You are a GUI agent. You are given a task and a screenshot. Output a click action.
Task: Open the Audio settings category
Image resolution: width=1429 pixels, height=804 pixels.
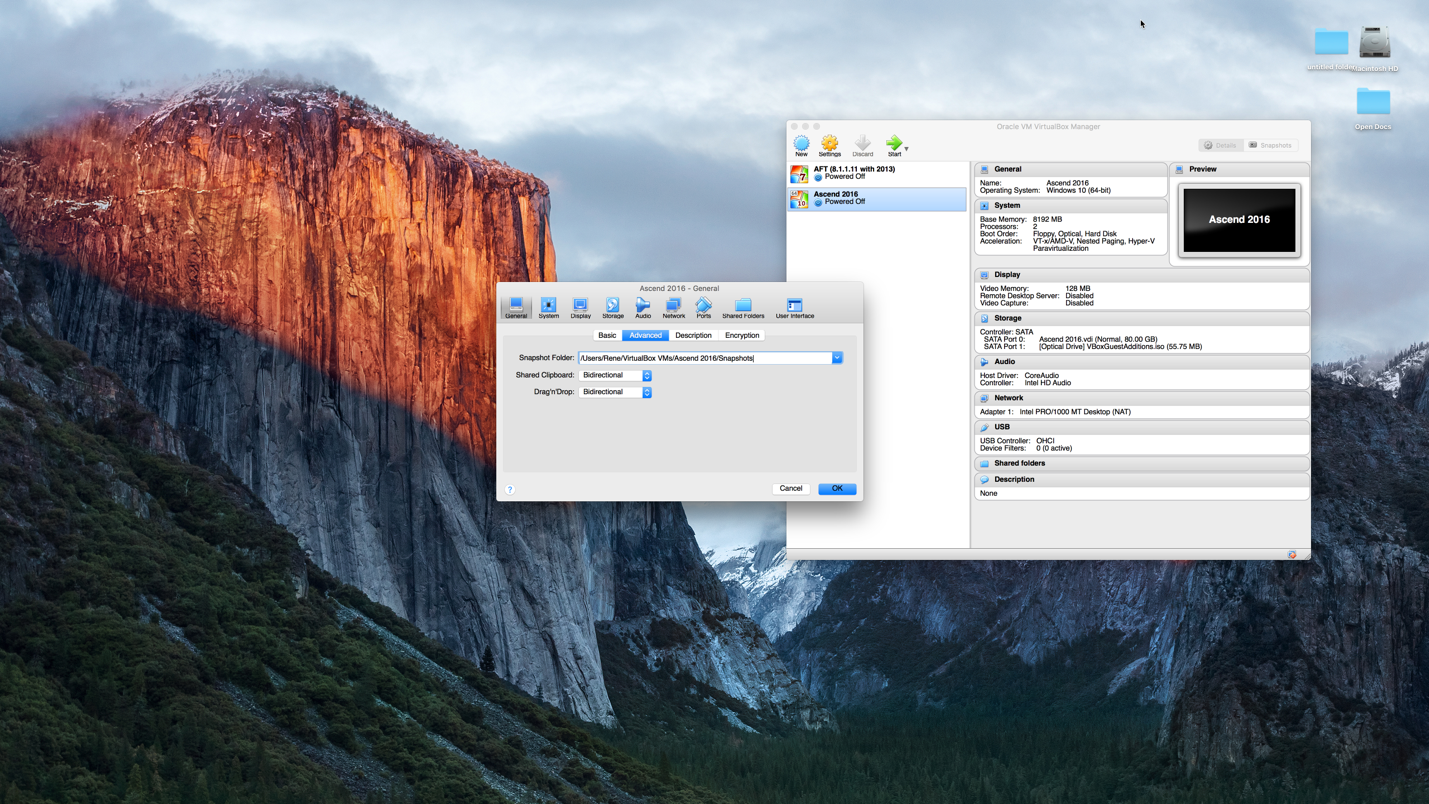point(643,307)
